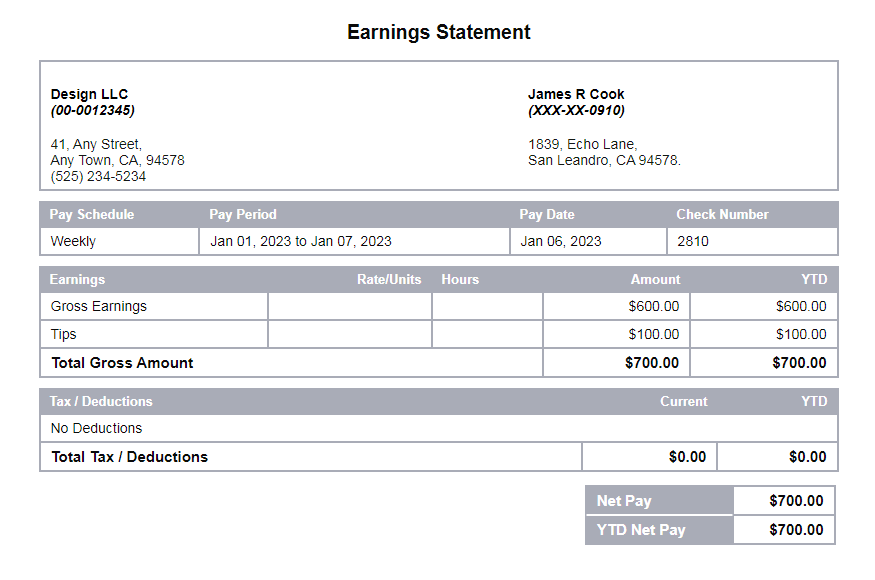Click the Total Gross Amount row

point(122,362)
